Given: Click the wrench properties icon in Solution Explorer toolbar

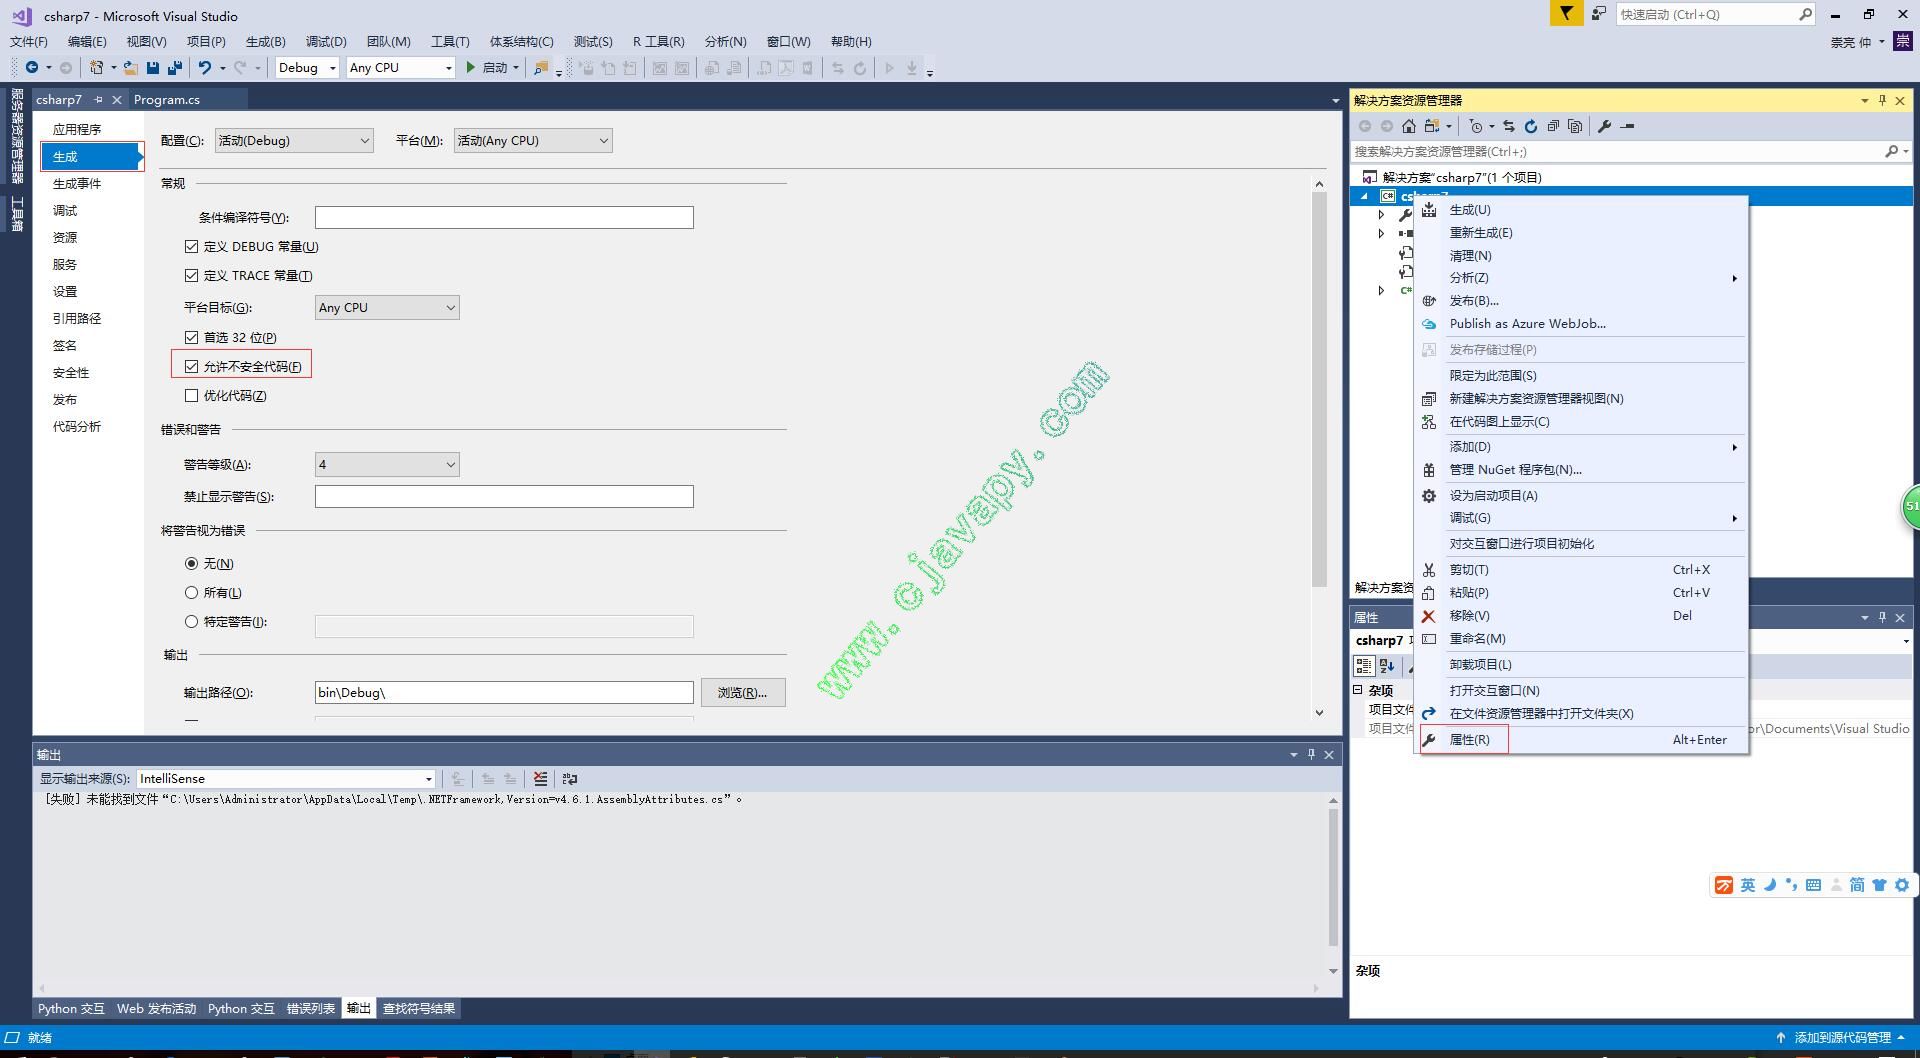Looking at the screenshot, I should click(1605, 126).
